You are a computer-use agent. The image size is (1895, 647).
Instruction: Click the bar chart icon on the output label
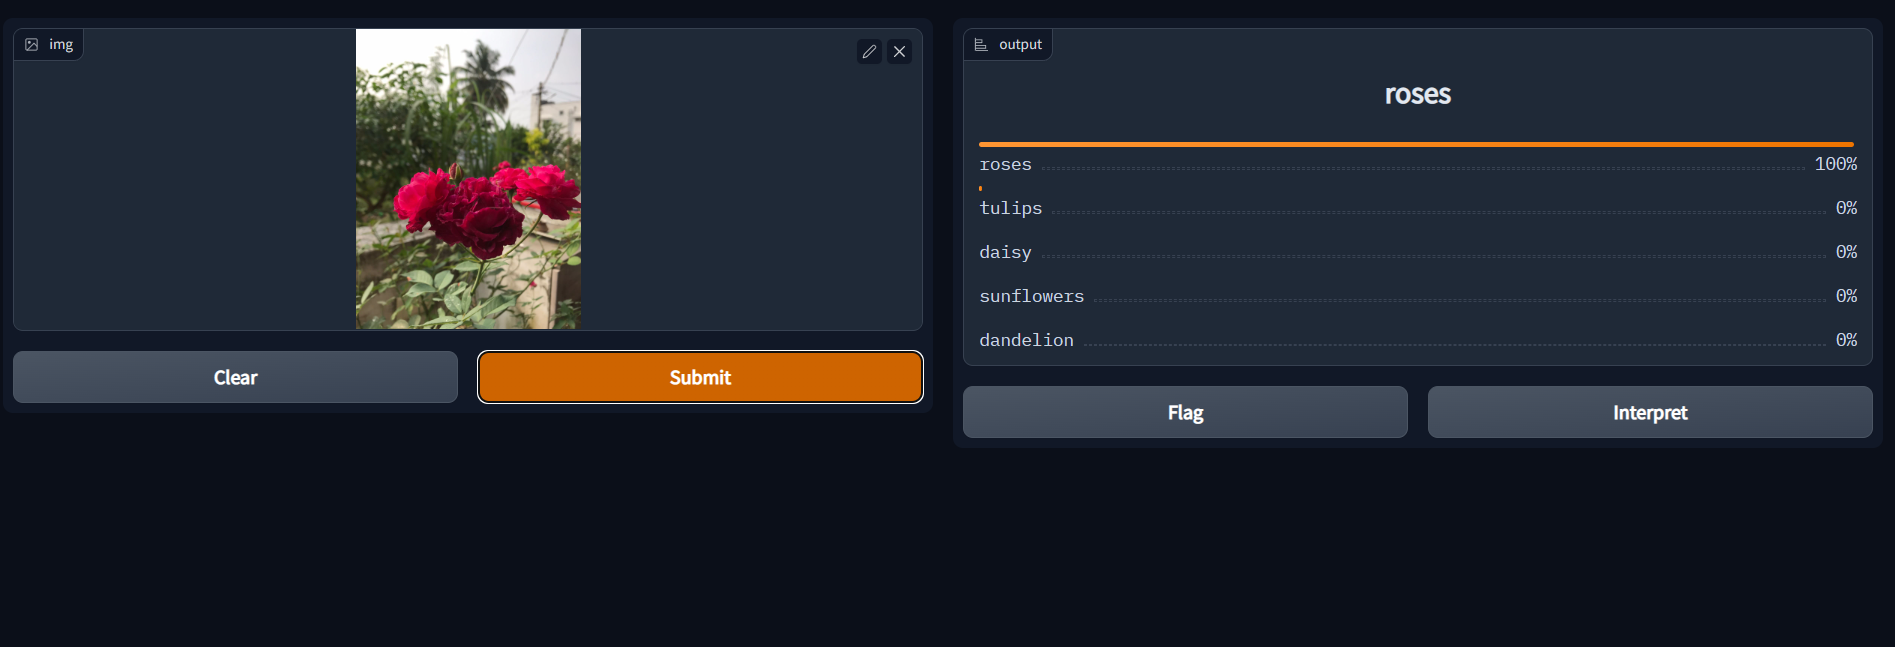(980, 43)
